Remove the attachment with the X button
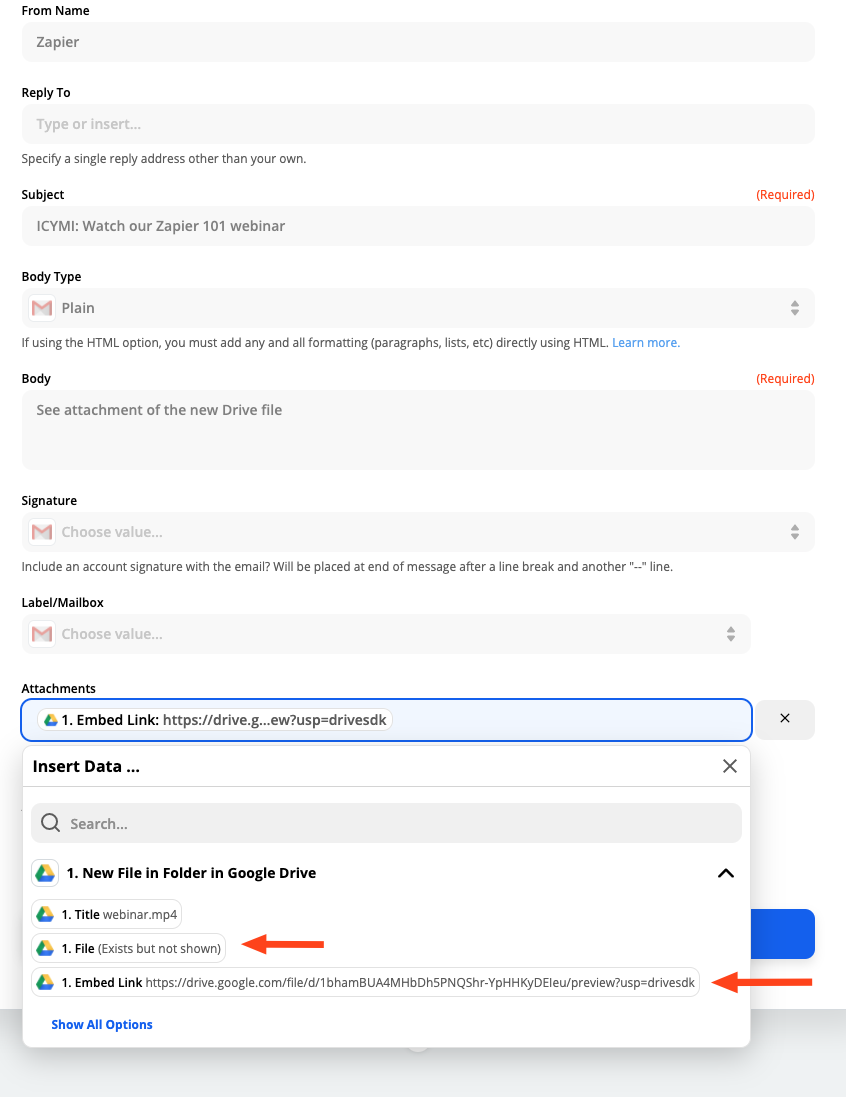 [x=785, y=719]
